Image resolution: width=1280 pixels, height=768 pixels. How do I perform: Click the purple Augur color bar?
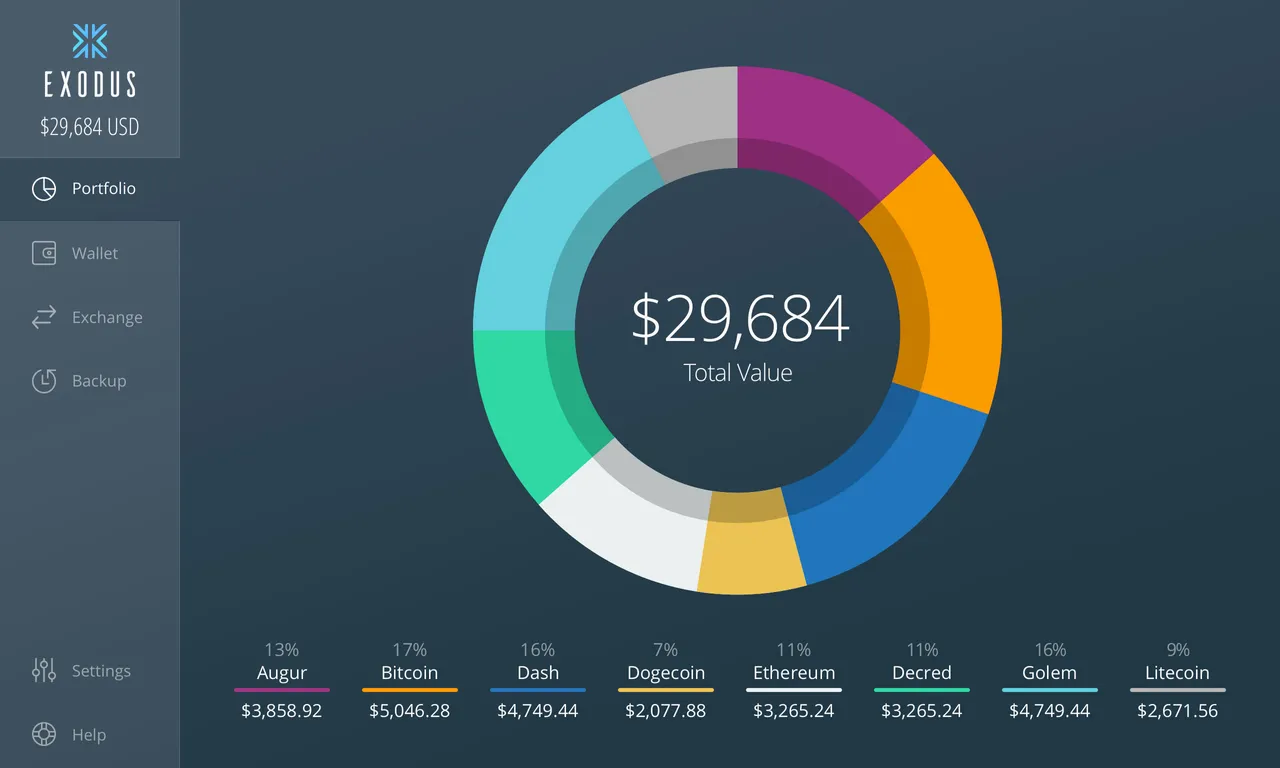tap(282, 690)
